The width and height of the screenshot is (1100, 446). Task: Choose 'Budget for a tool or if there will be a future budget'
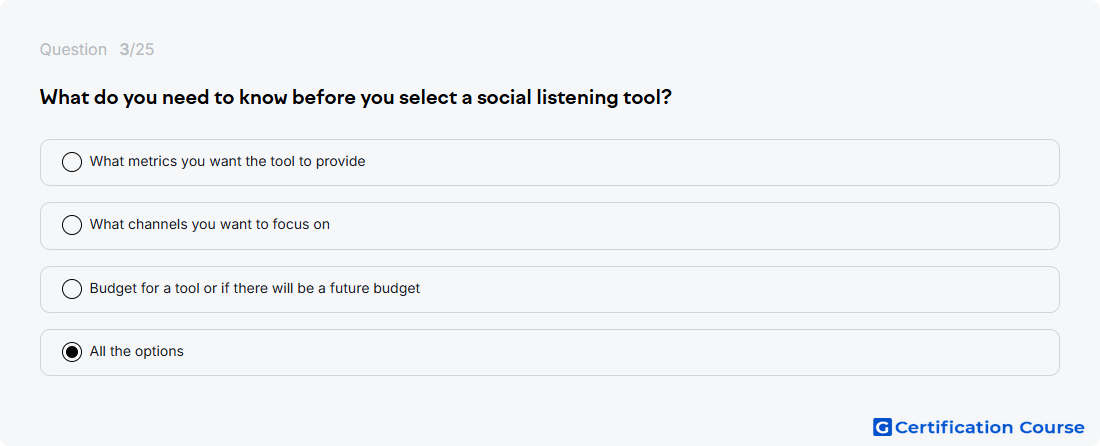coord(255,289)
